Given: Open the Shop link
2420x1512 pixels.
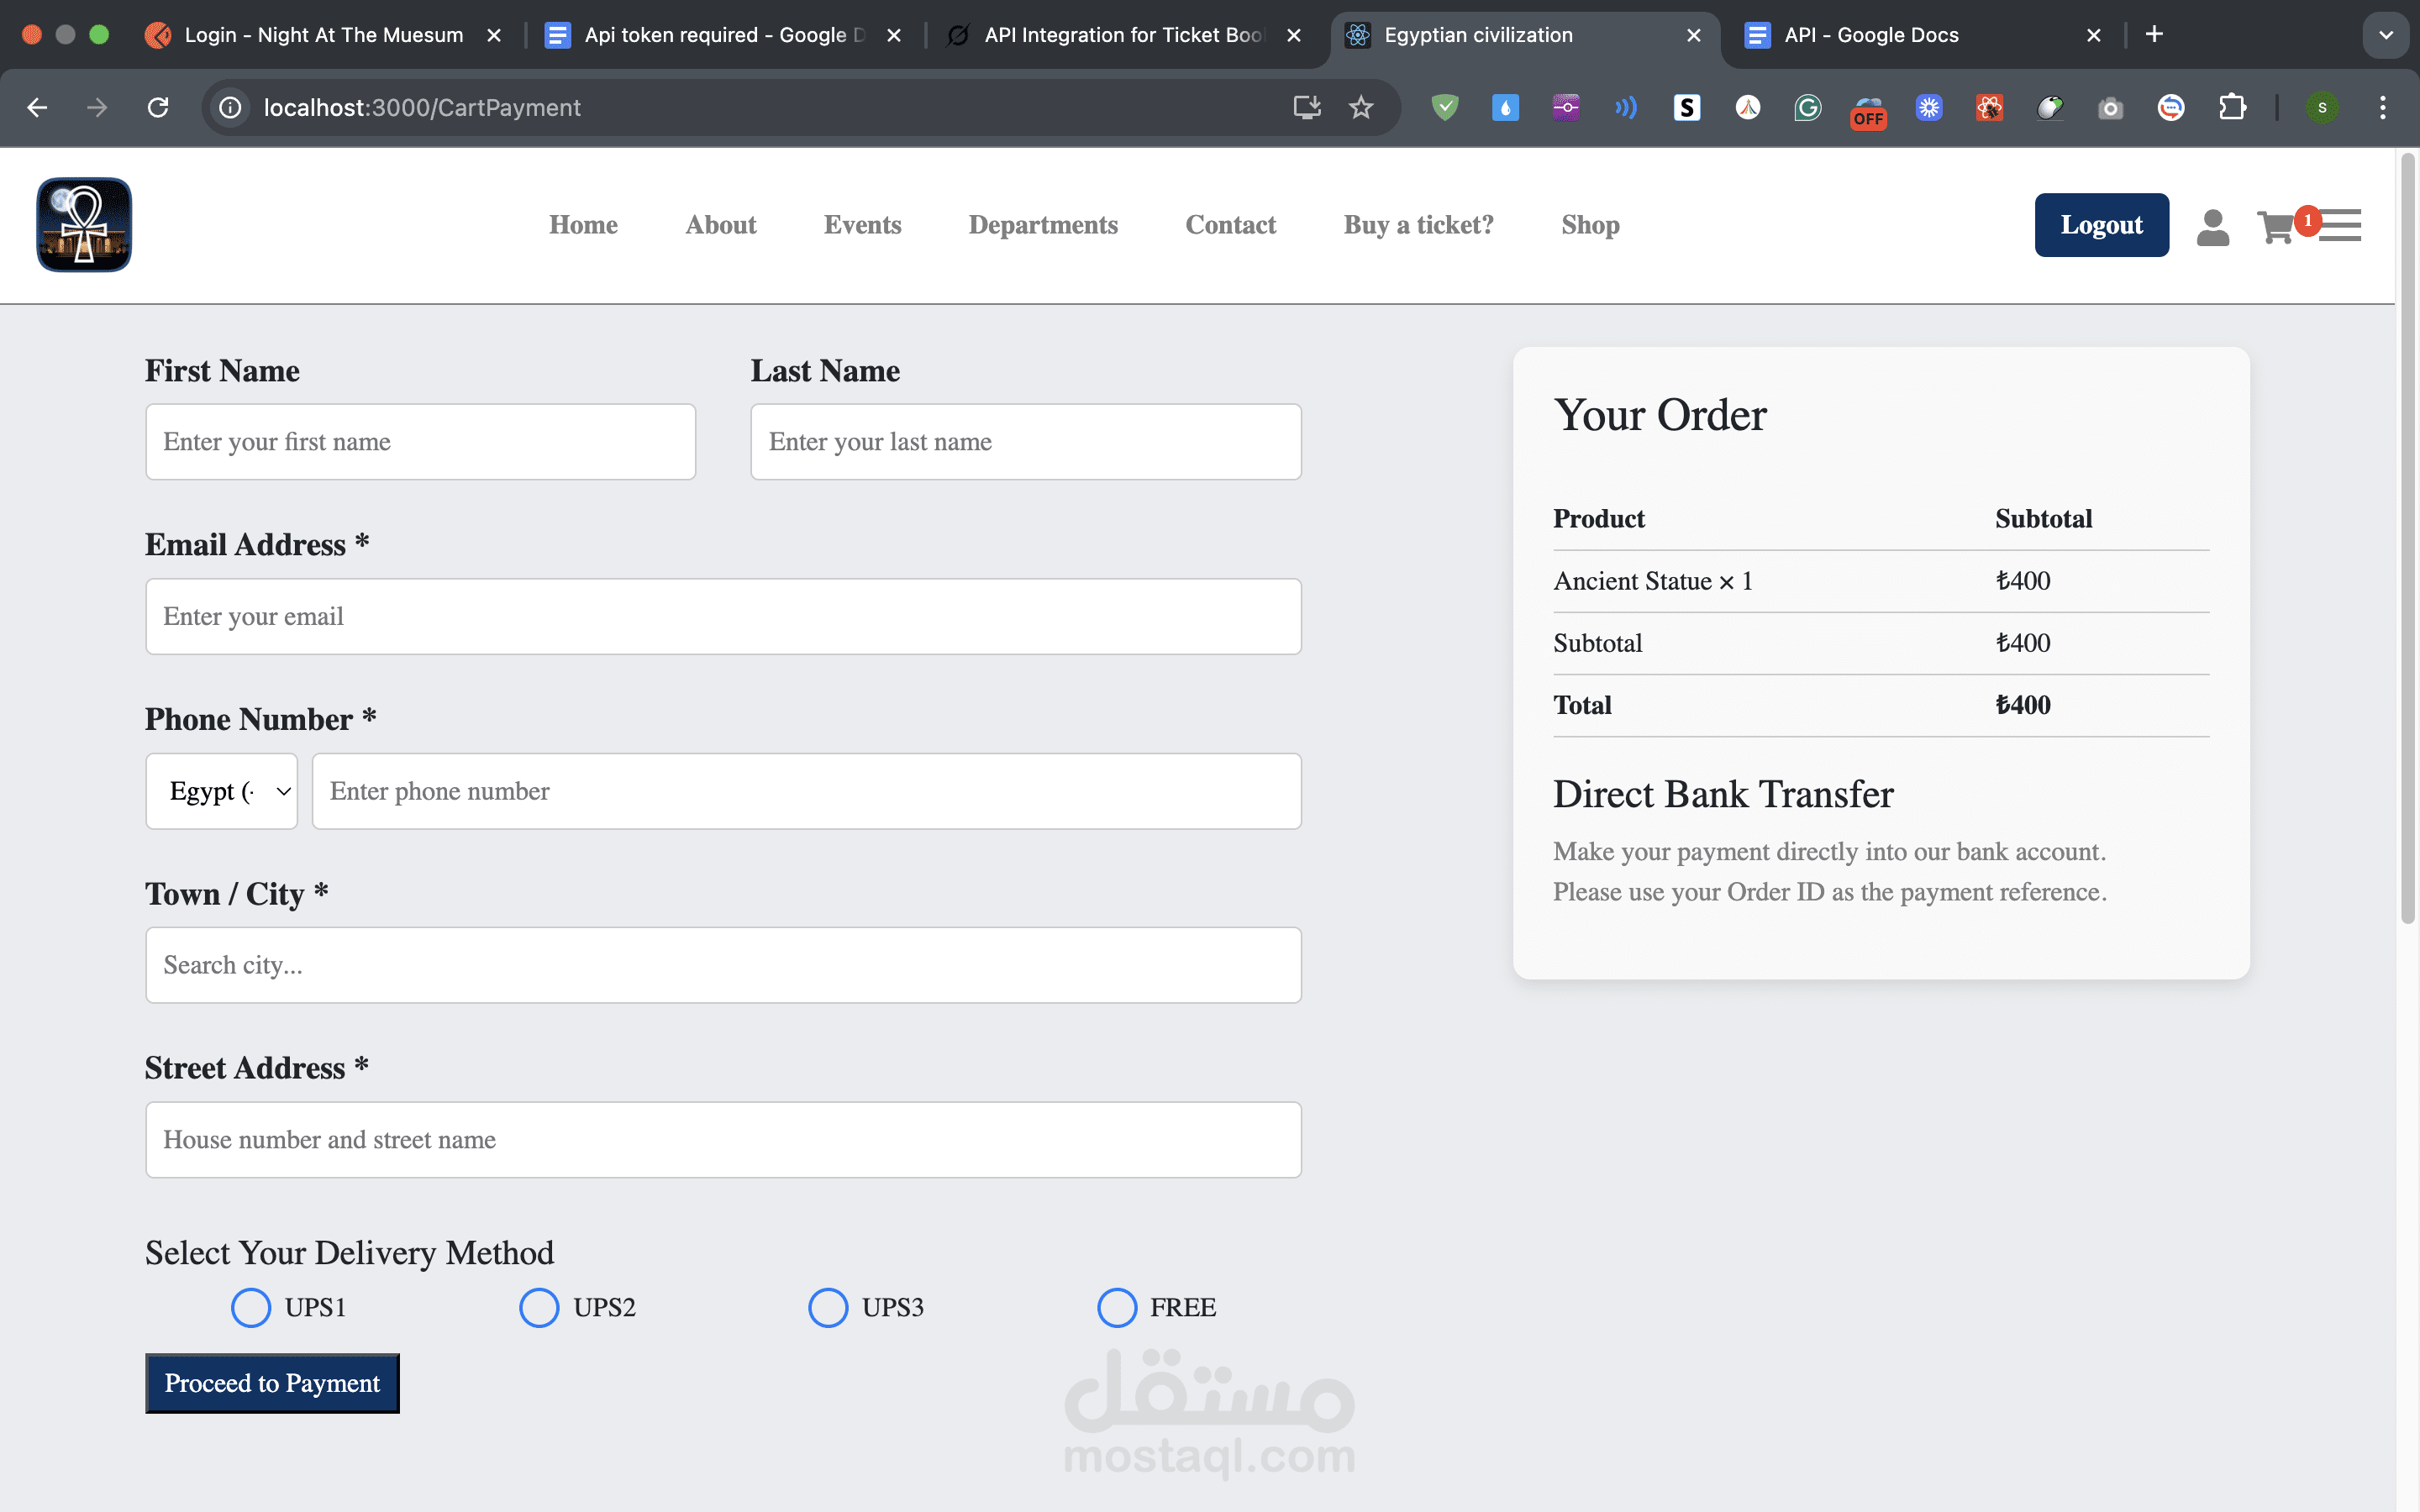Looking at the screenshot, I should click(x=1590, y=225).
